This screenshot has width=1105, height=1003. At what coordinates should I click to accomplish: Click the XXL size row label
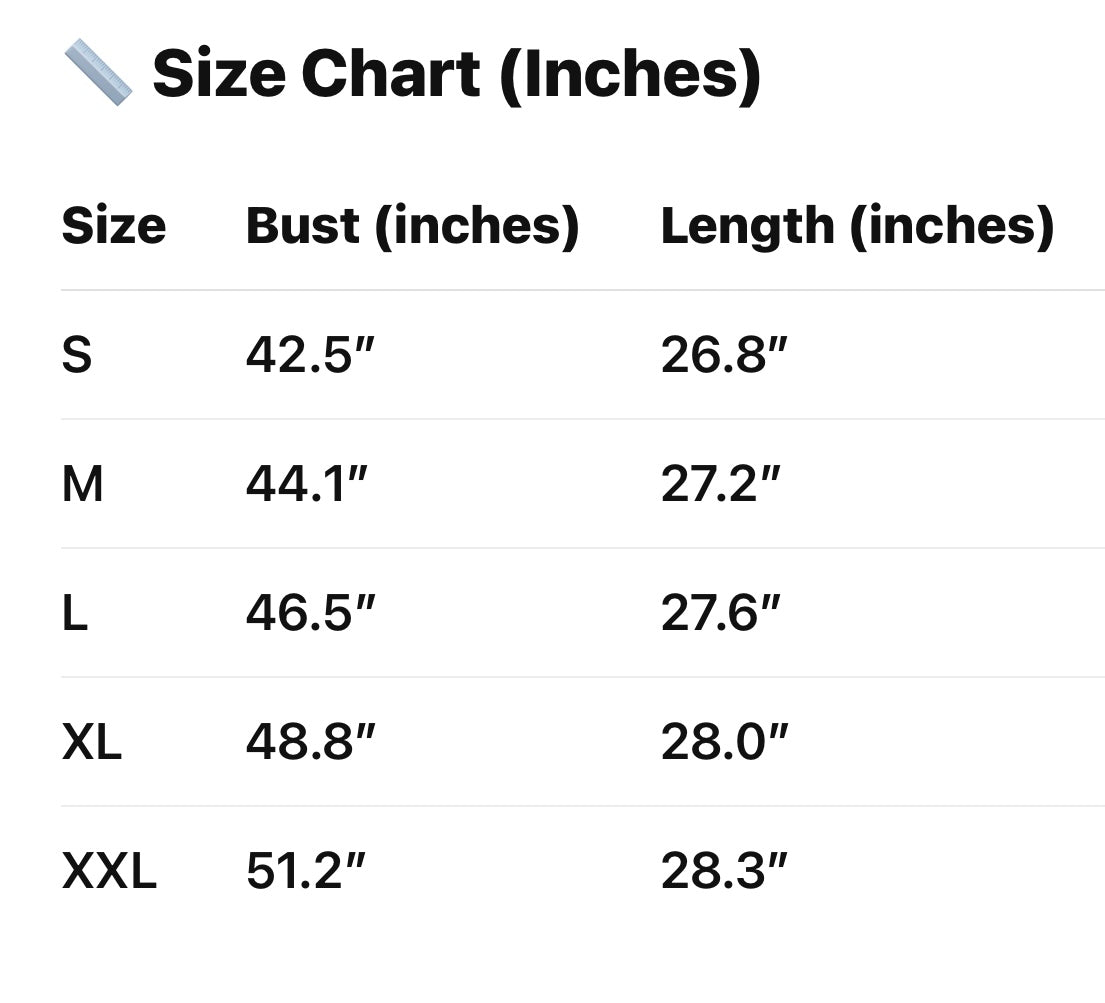pyautogui.click(x=109, y=872)
